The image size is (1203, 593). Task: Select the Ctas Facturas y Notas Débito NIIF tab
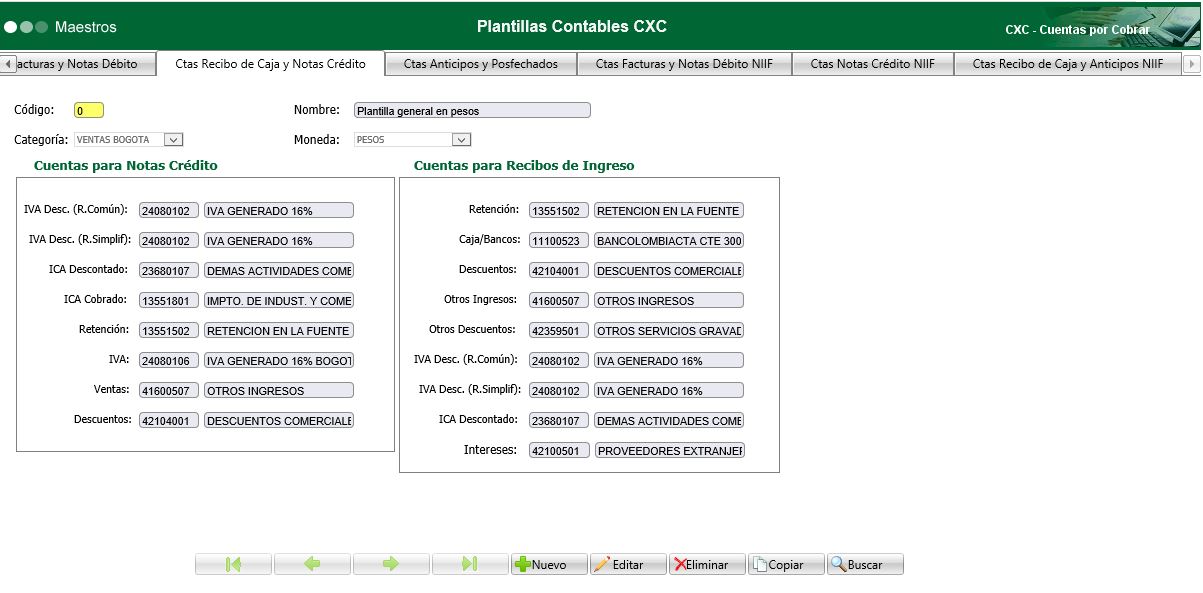tap(684, 62)
